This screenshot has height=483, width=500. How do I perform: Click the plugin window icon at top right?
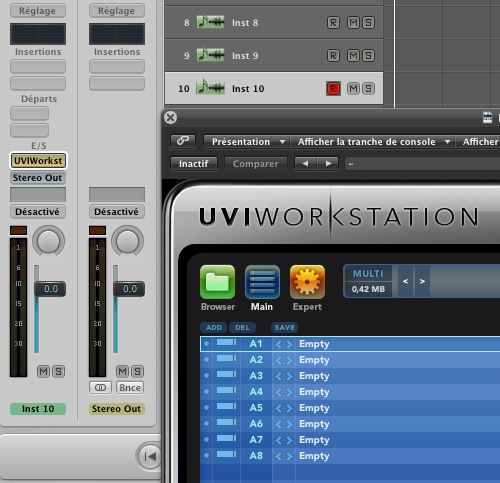[x=487, y=117]
